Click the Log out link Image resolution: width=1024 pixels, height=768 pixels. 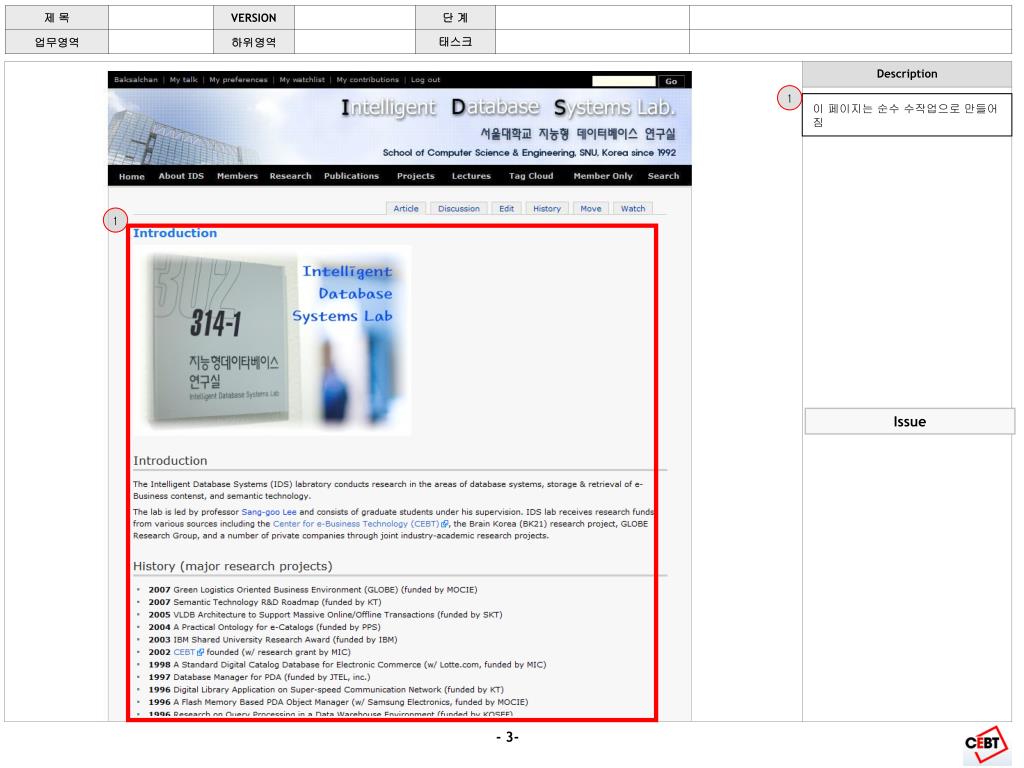pos(425,80)
